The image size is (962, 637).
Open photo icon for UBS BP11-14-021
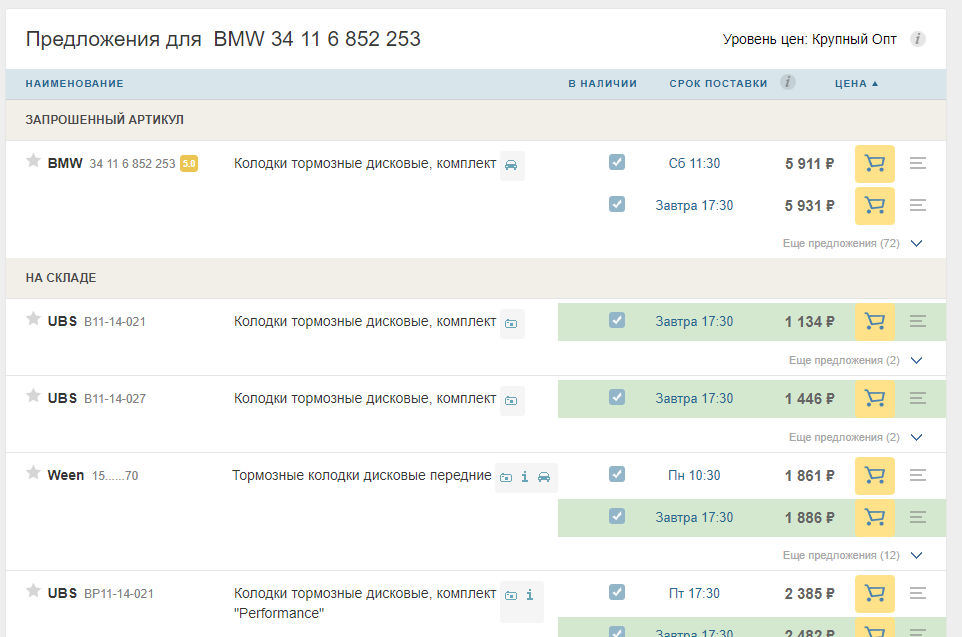tap(511, 595)
